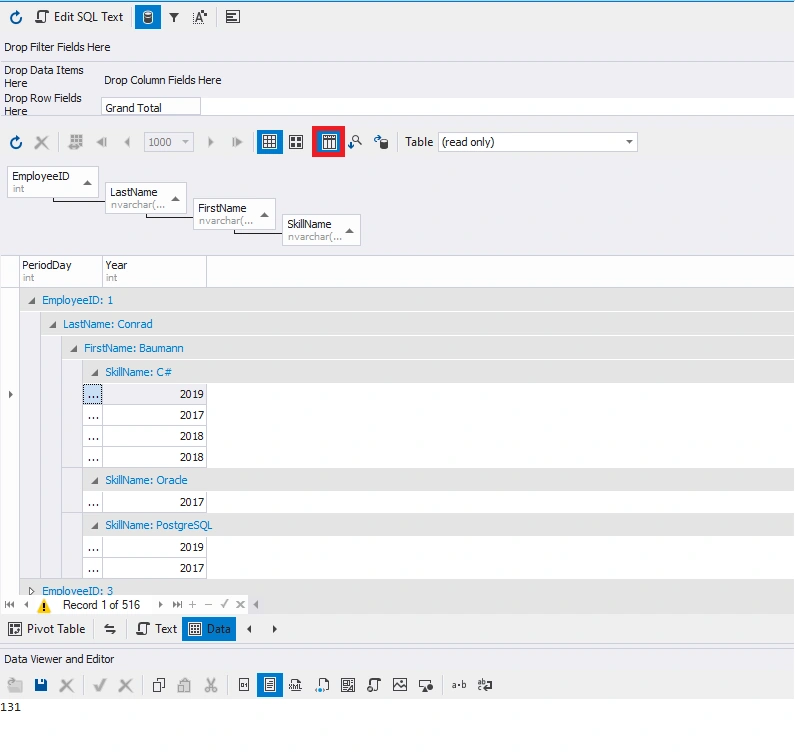The image size is (795, 754).
Task: Switch to the Data tab
Action: point(209,629)
